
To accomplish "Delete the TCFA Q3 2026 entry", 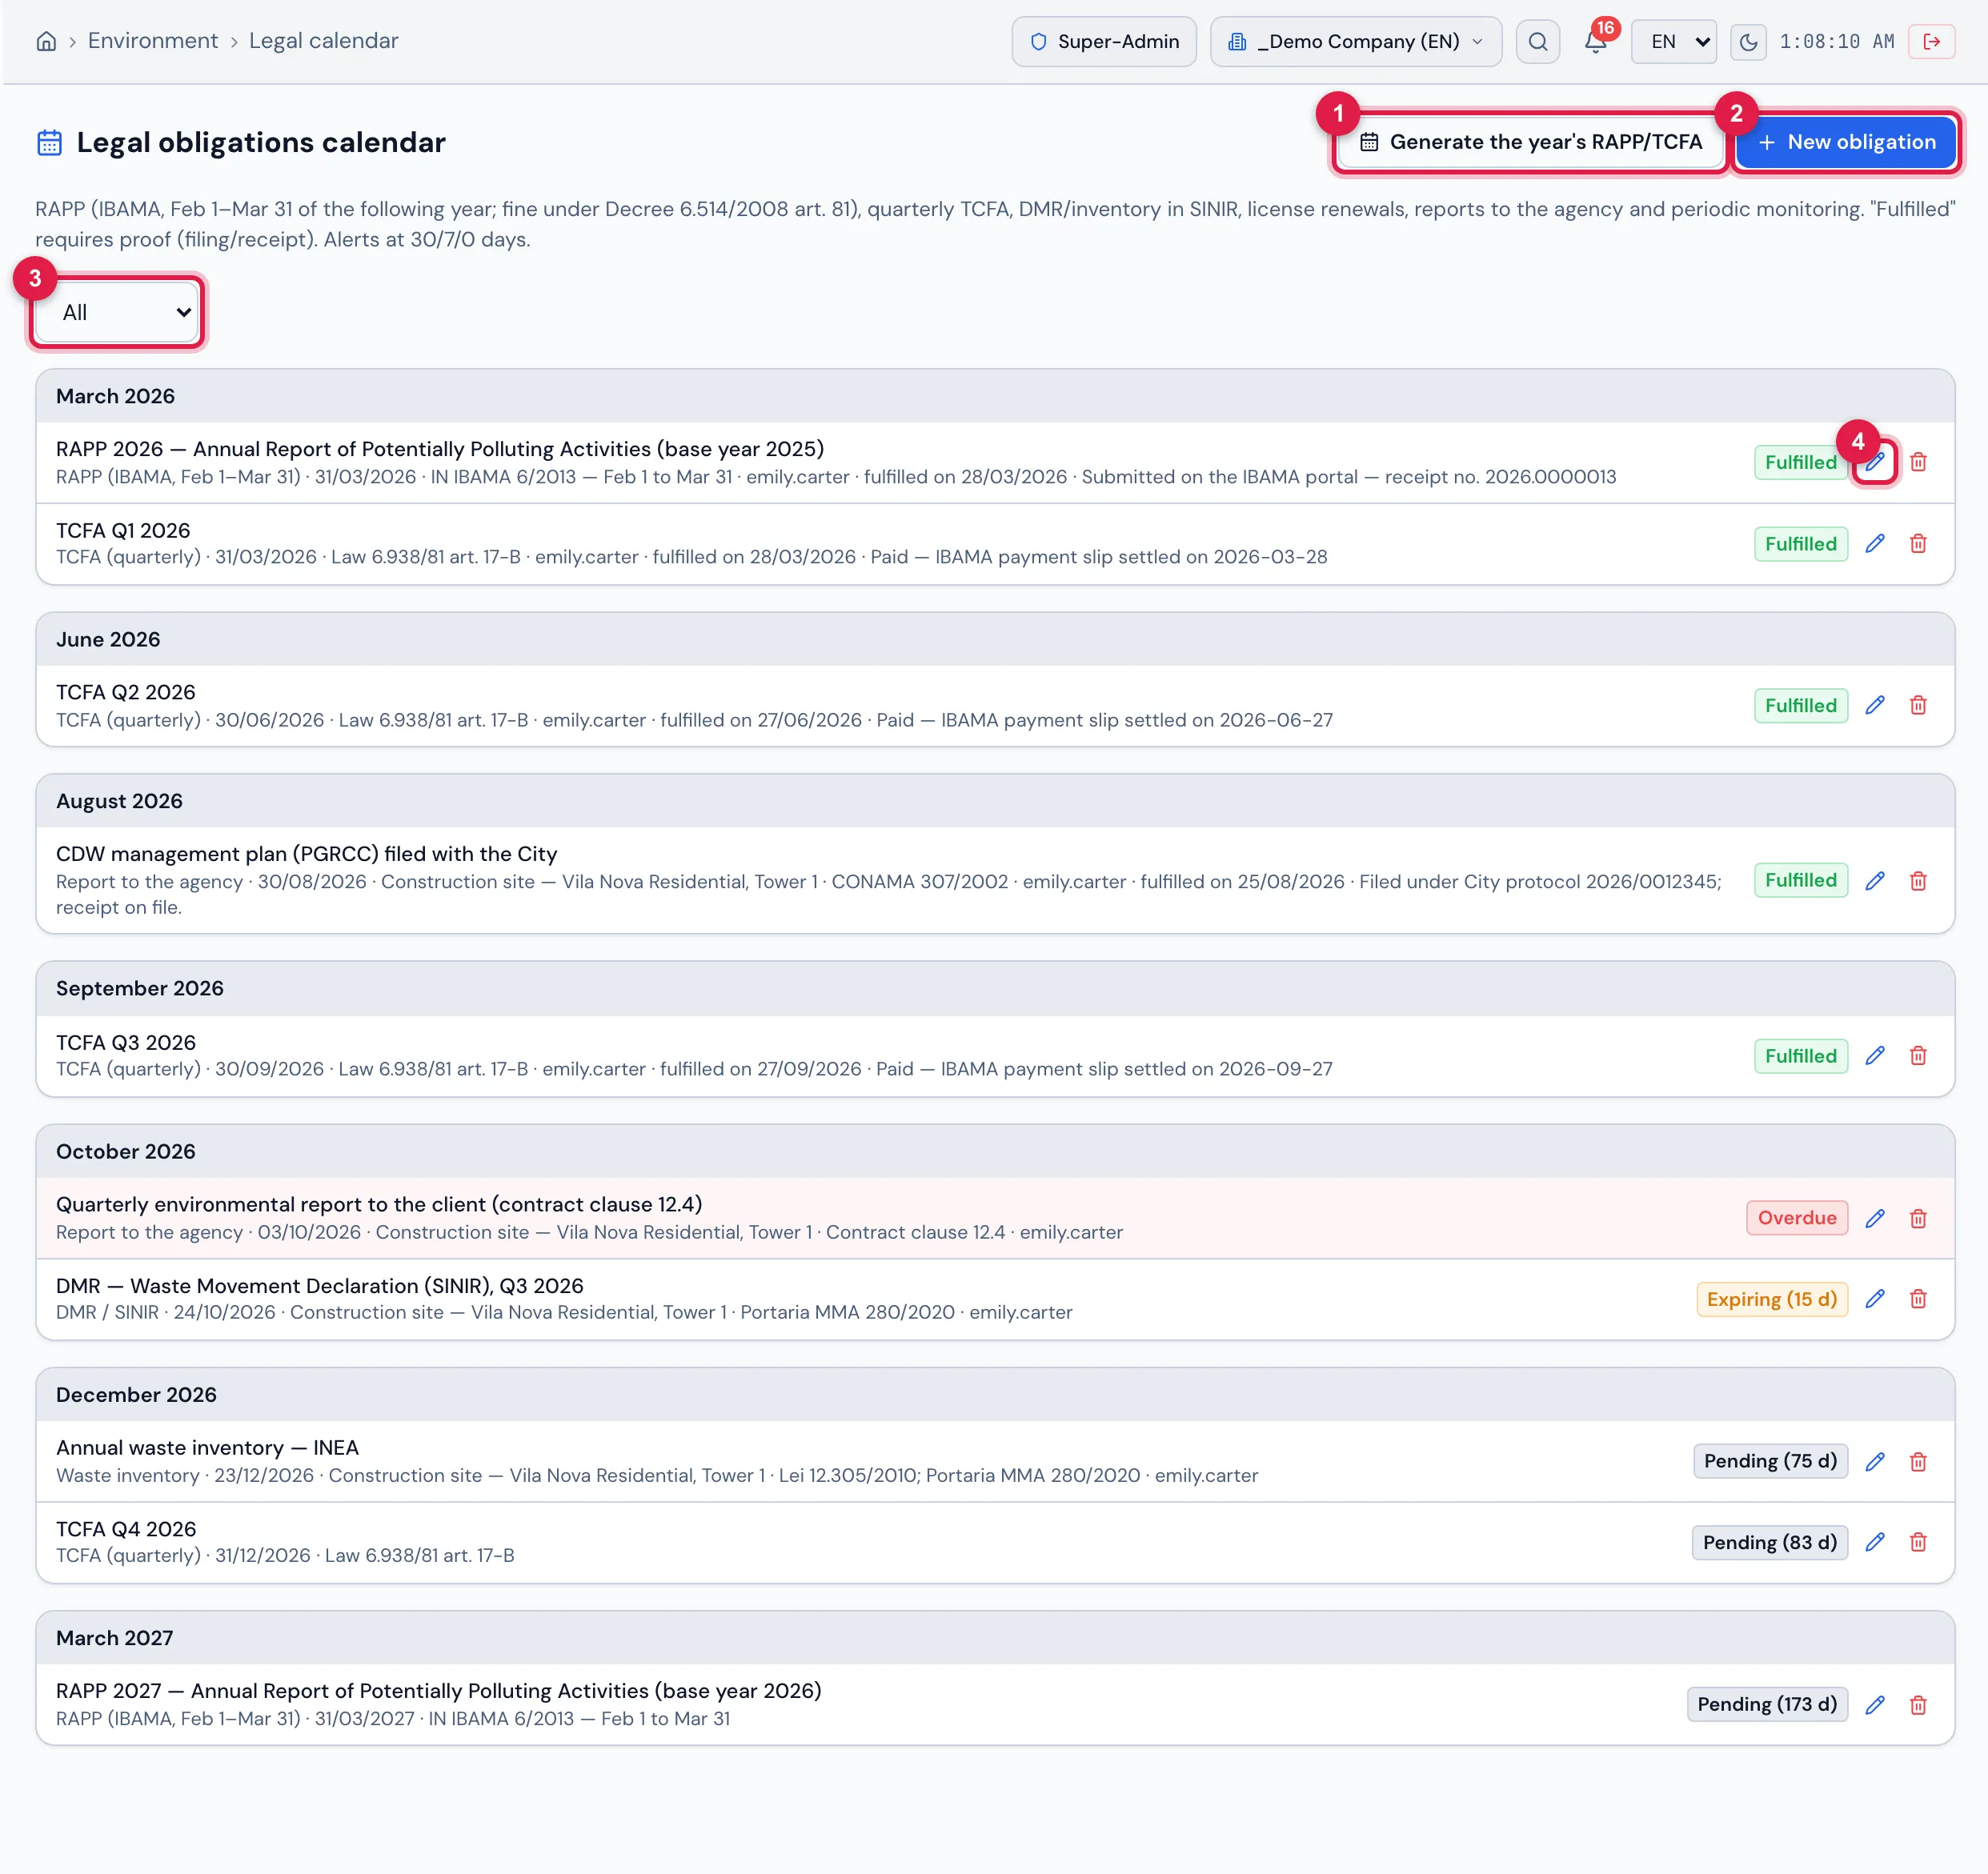I will pos(1918,1056).
